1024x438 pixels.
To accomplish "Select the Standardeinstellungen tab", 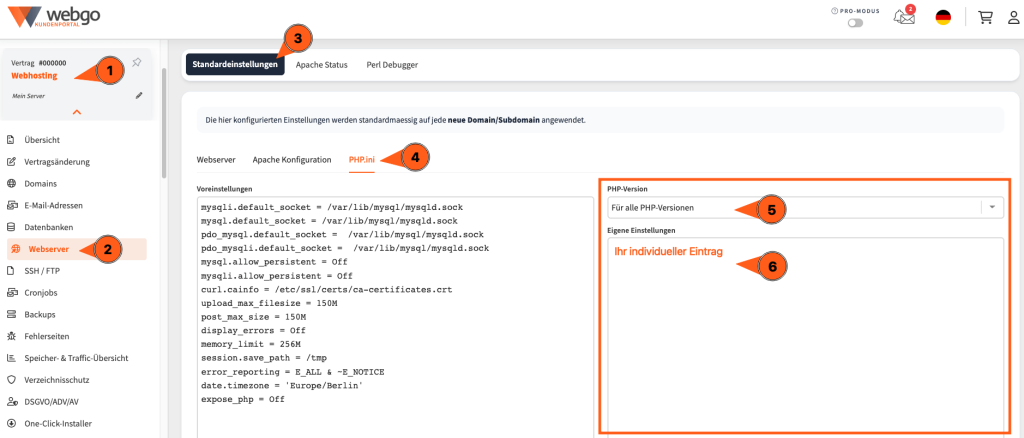I will pyautogui.click(x=235, y=65).
